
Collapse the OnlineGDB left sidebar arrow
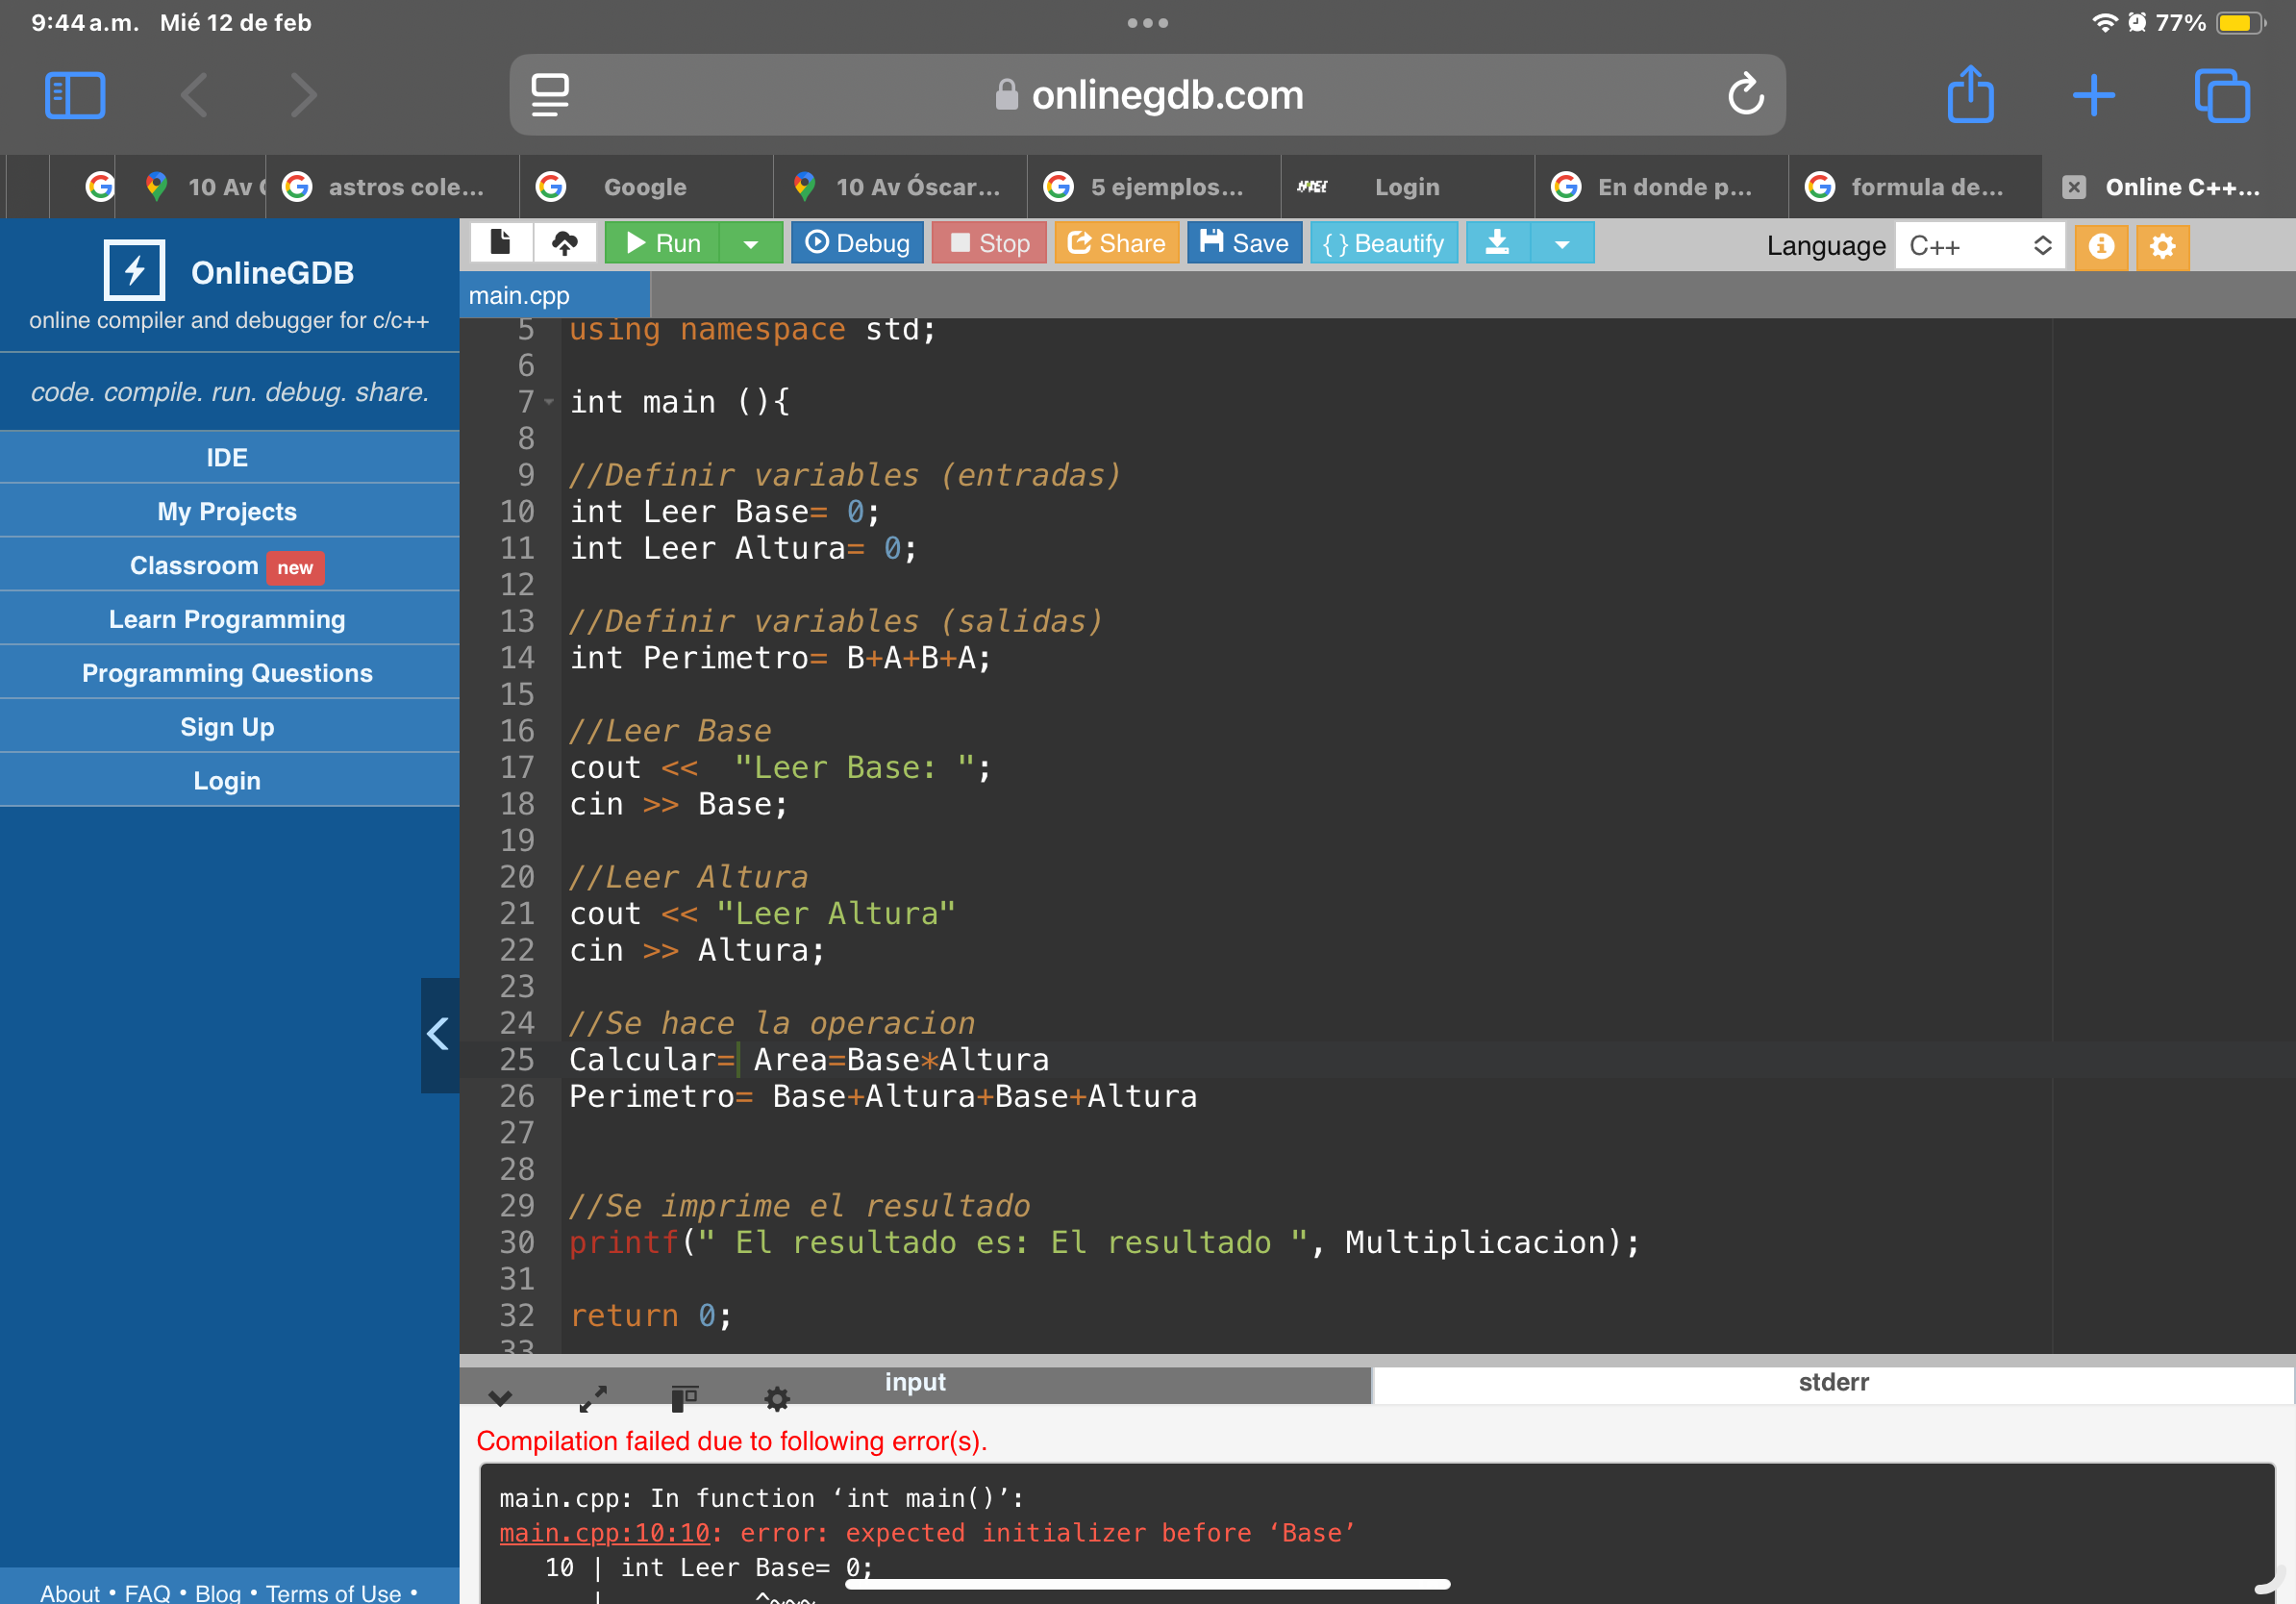click(438, 1034)
